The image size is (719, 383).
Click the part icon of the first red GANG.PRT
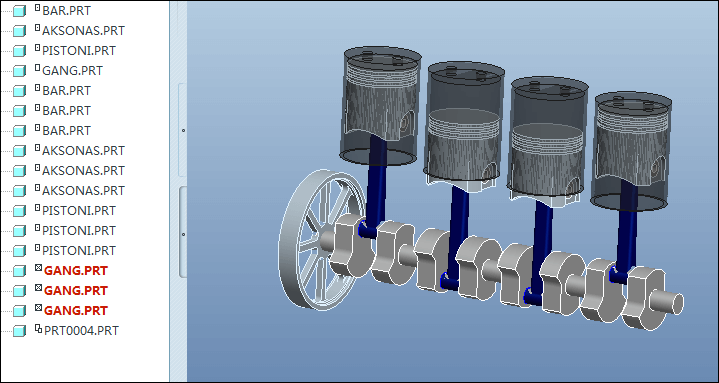pos(19,271)
